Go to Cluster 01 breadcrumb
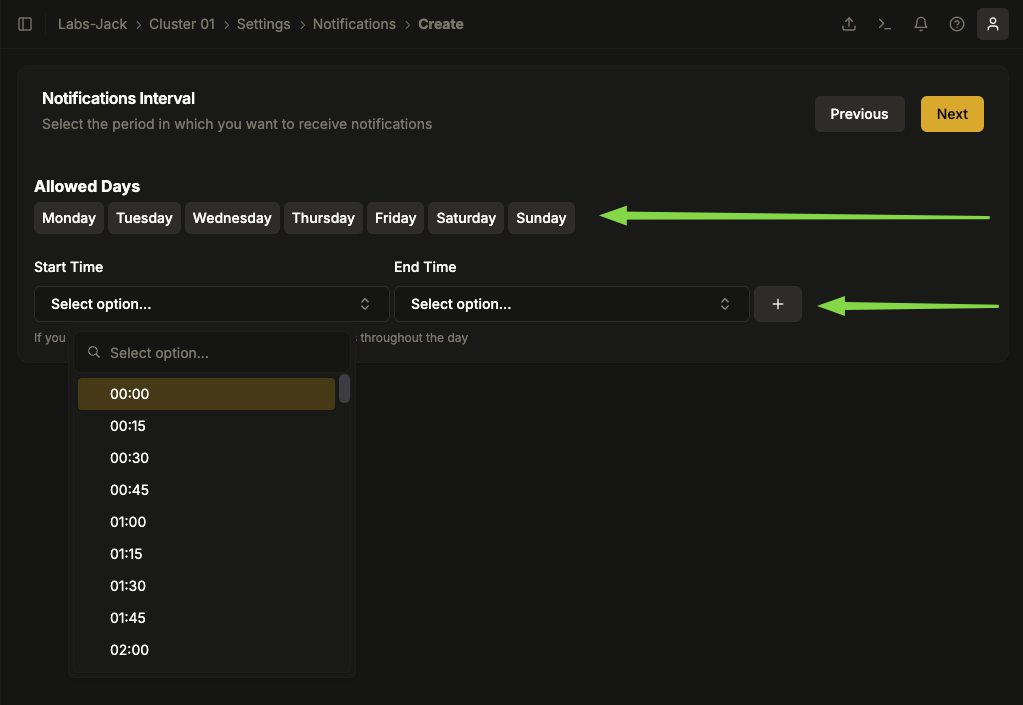The image size is (1023, 705). click(181, 24)
